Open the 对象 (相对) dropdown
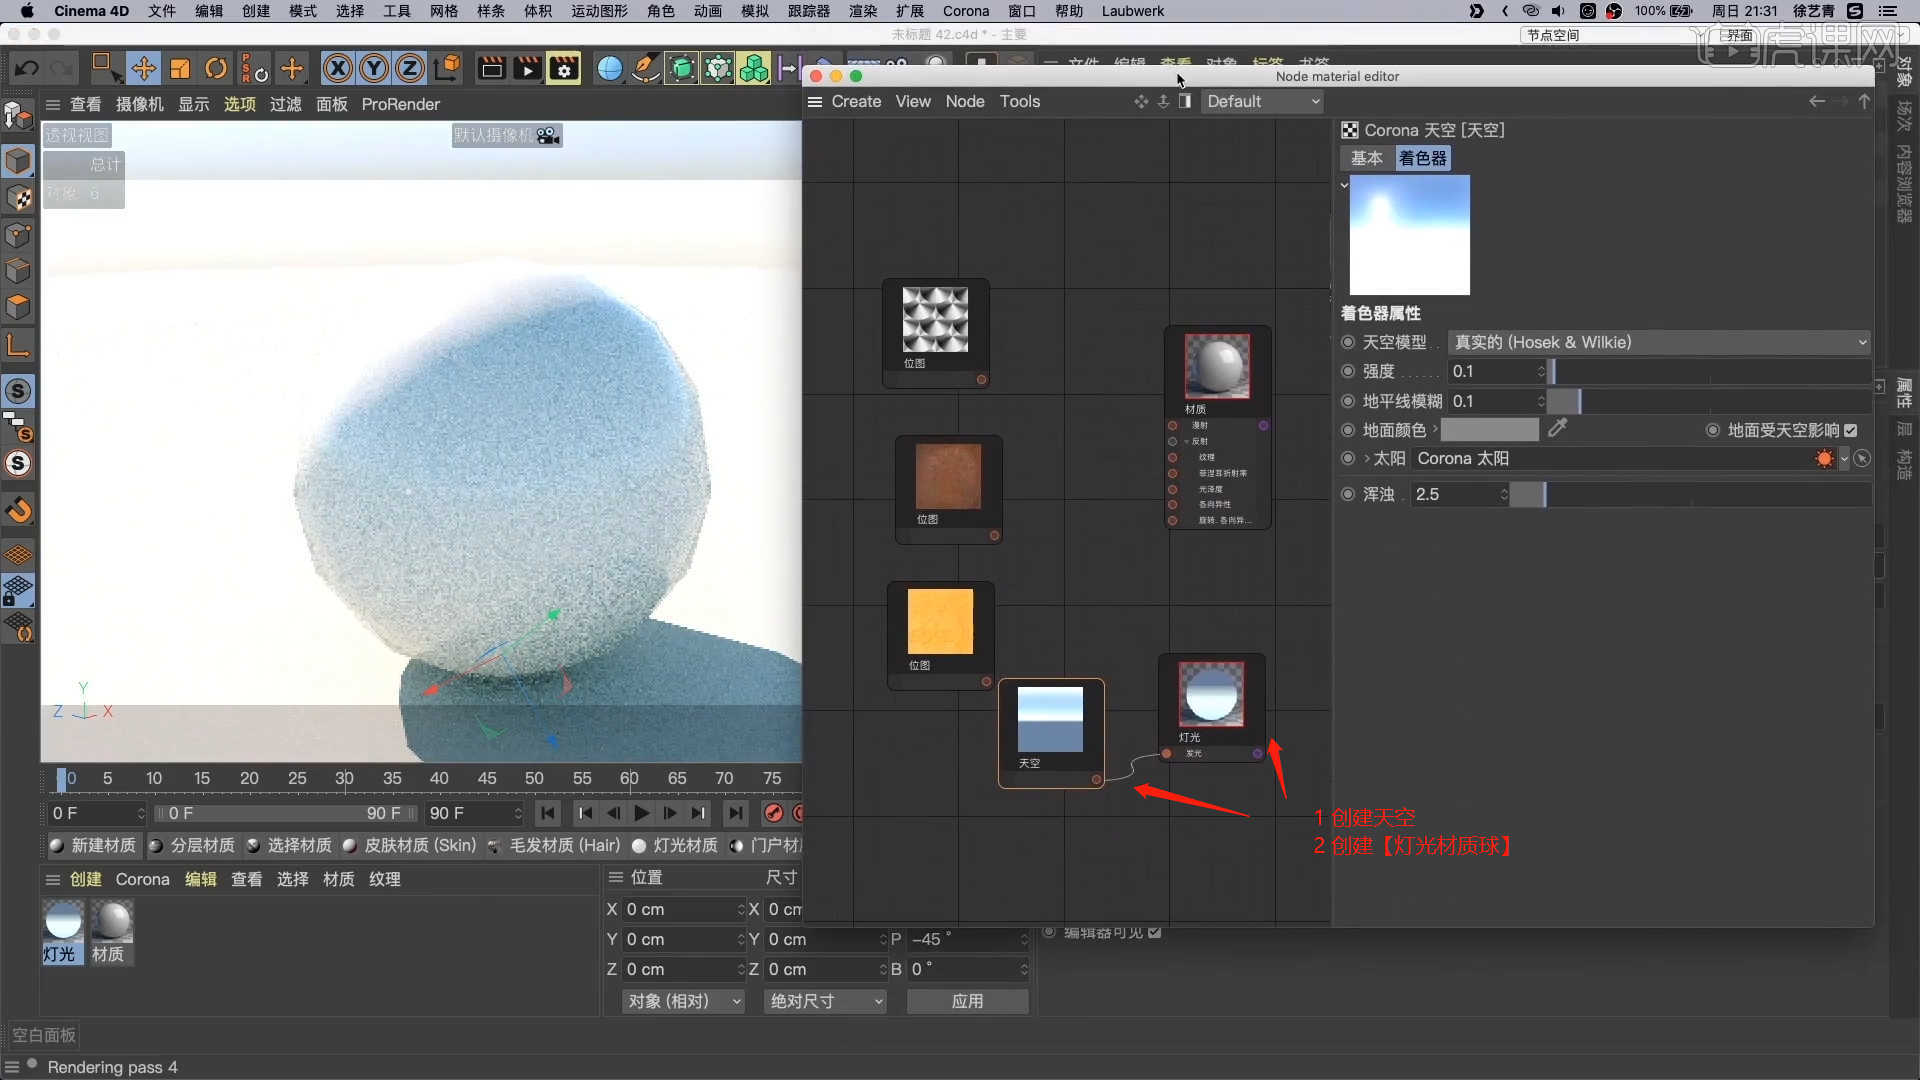This screenshot has width=1920, height=1080. [684, 1001]
